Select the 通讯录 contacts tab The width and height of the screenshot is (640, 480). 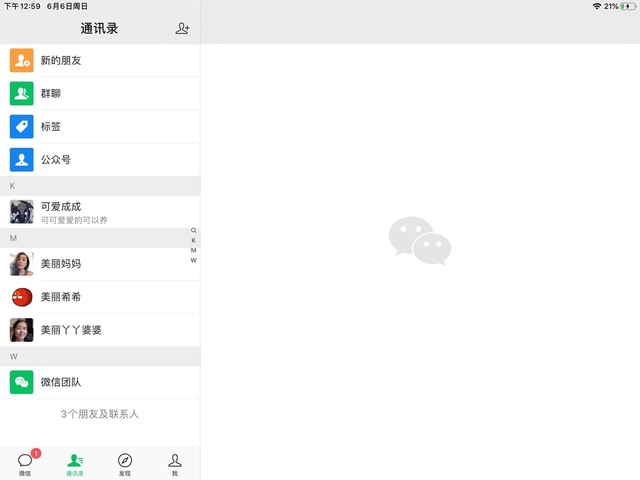[75, 463]
